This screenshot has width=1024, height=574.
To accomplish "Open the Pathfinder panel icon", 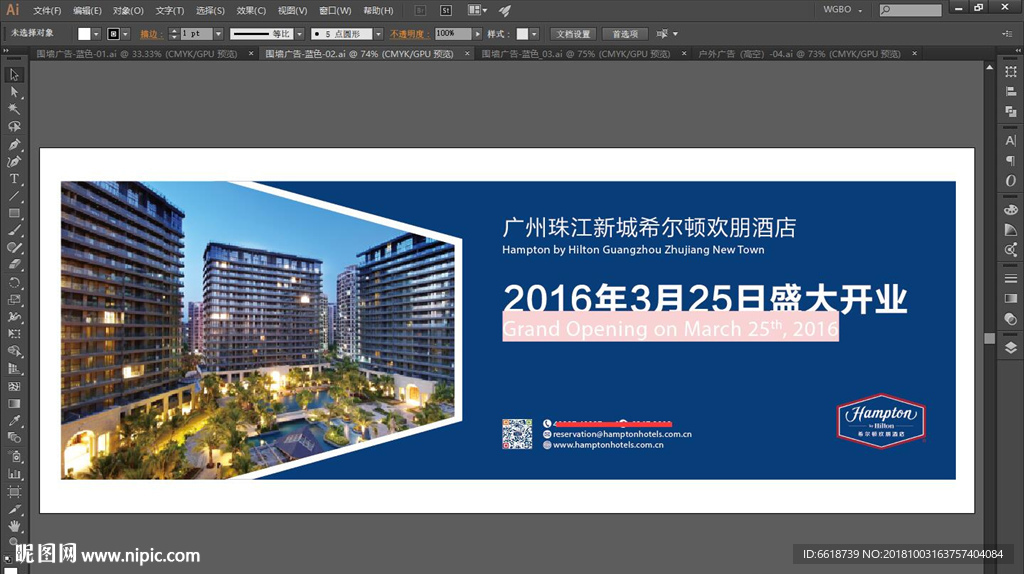I will point(1010,112).
